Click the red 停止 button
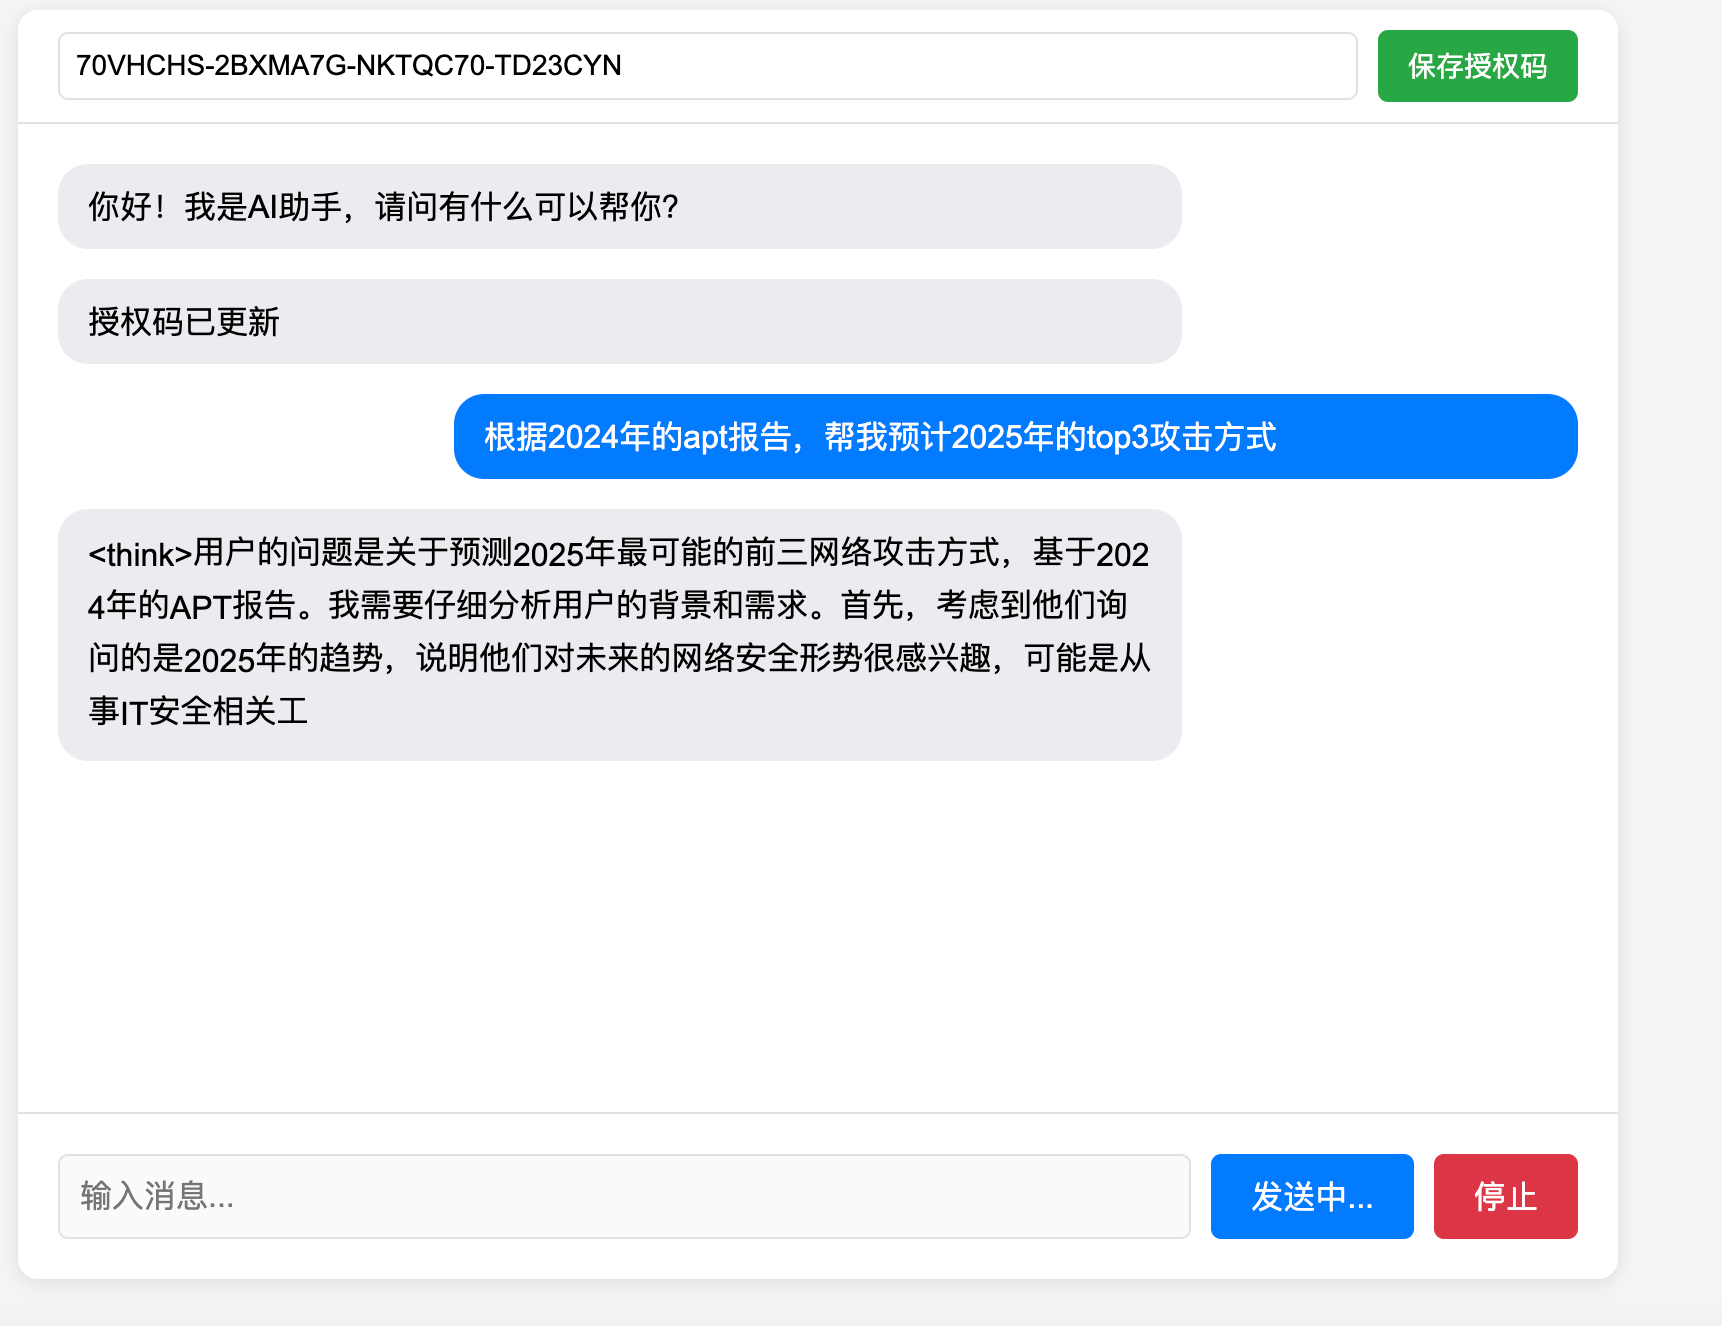 coord(1504,1196)
